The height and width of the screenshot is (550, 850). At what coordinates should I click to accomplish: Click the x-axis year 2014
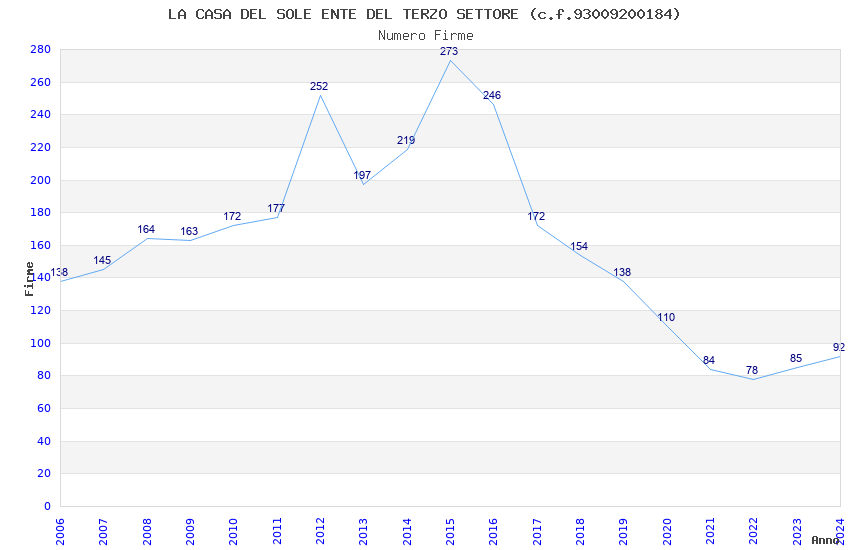[407, 532]
